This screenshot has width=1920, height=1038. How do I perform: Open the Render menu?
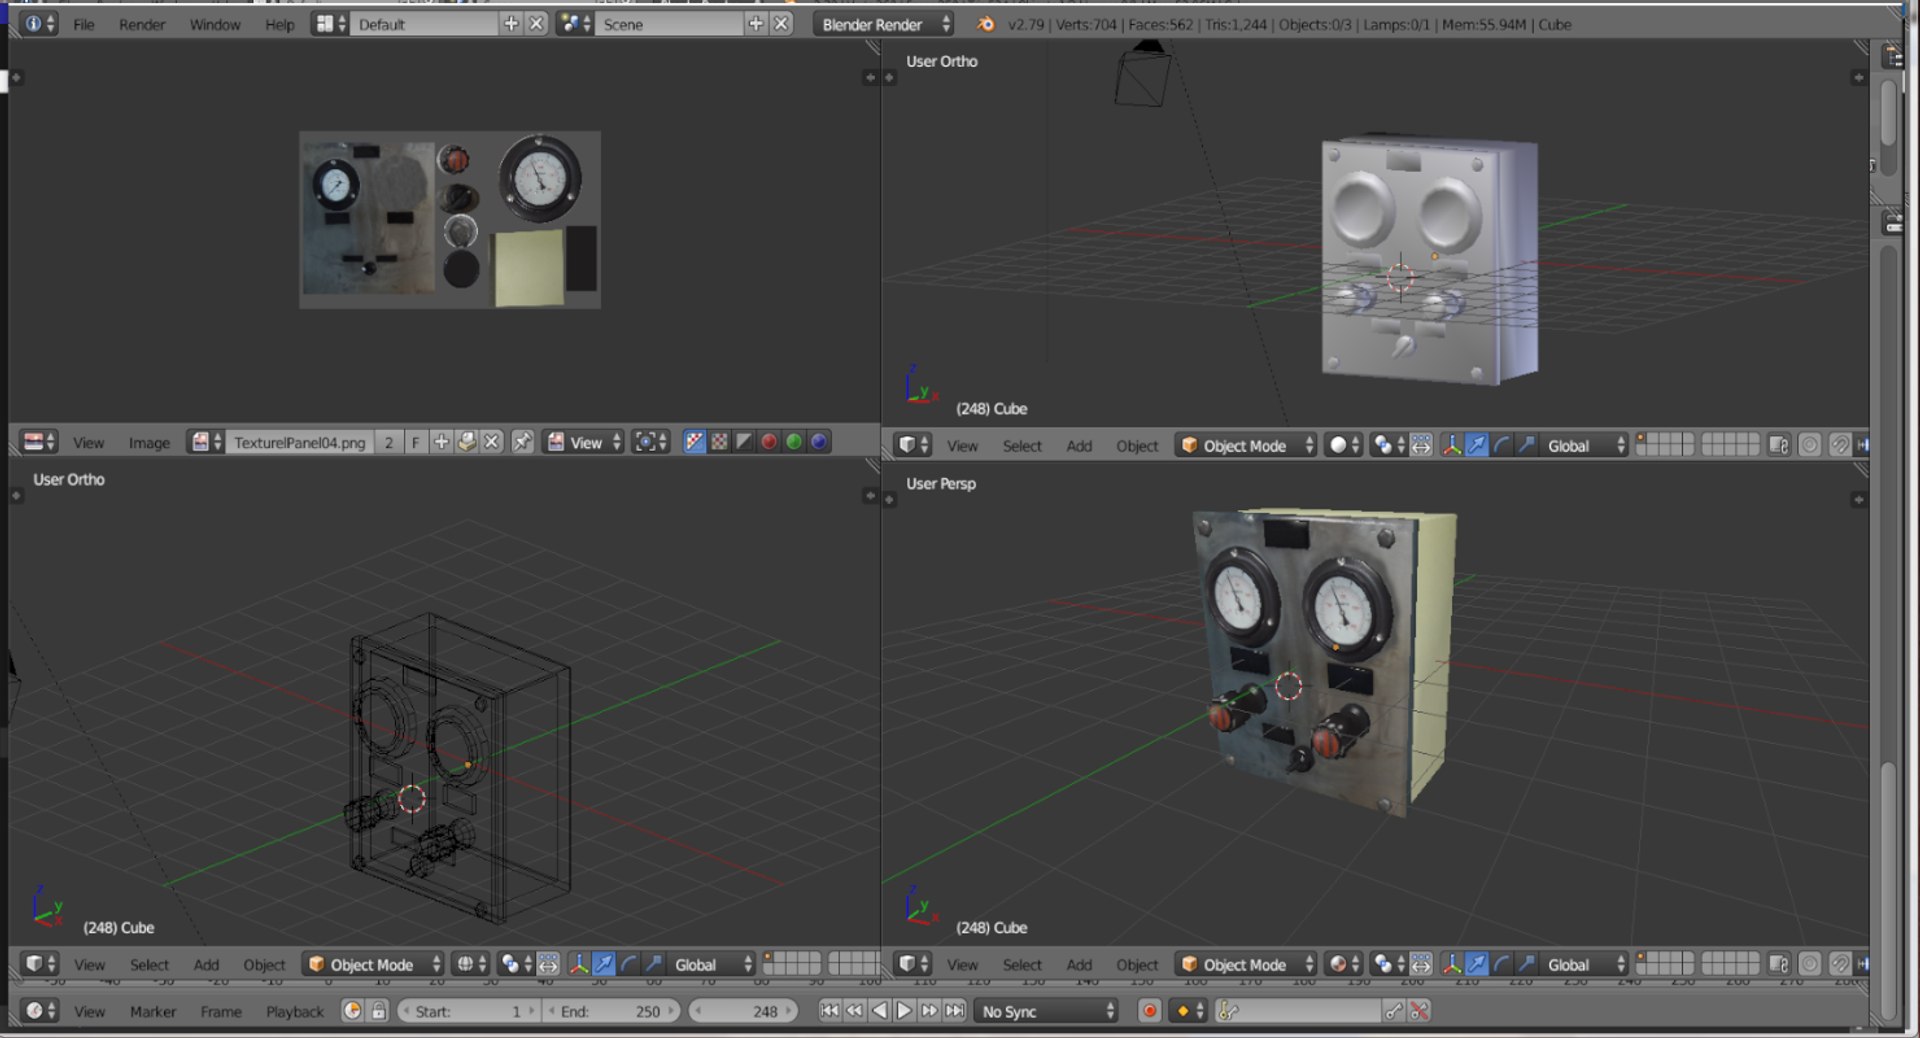pyautogui.click(x=142, y=24)
